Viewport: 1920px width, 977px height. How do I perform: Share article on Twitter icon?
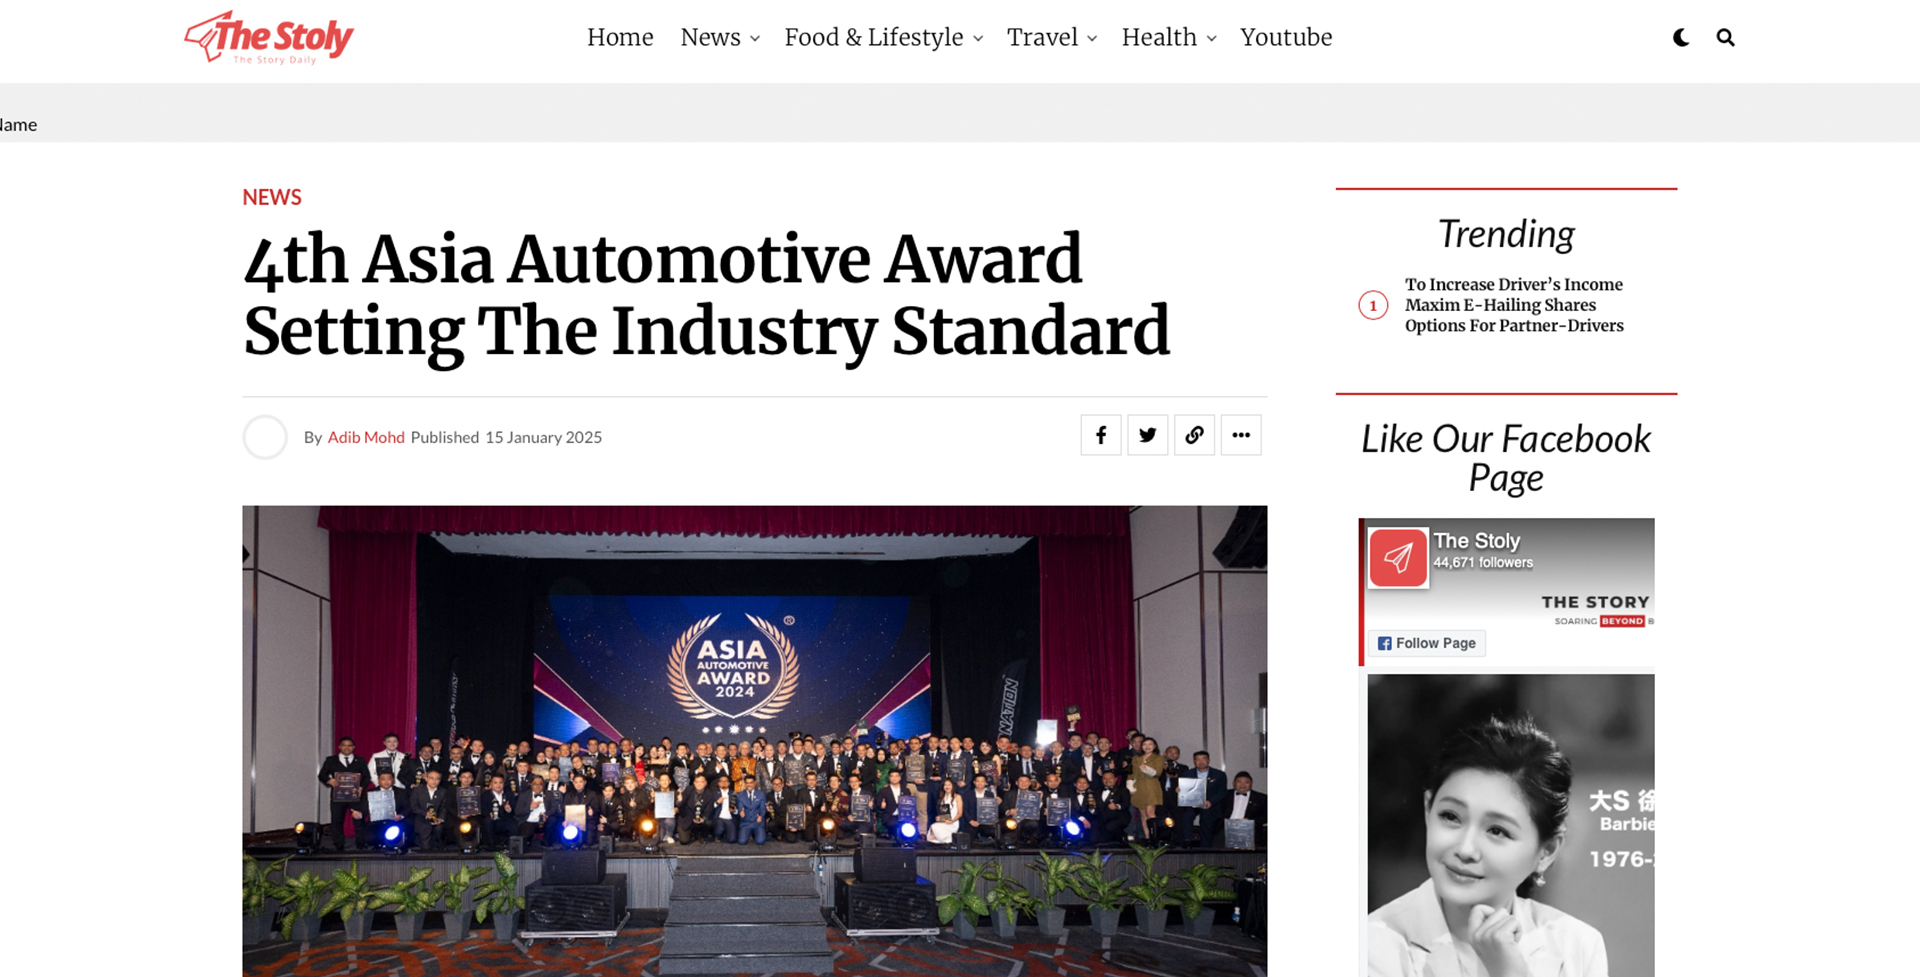click(1147, 435)
